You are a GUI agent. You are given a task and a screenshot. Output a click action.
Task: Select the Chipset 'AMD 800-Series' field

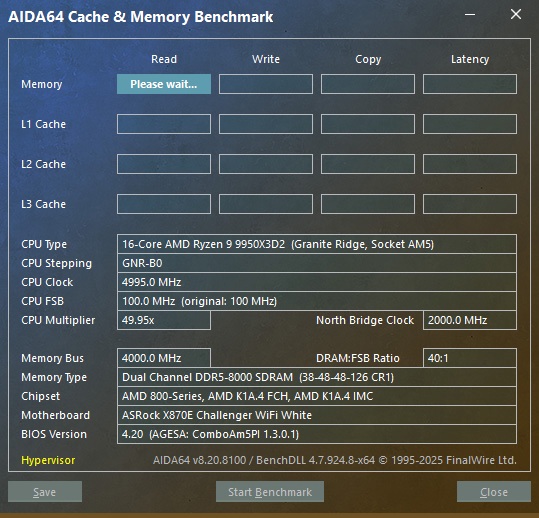pos(317,396)
